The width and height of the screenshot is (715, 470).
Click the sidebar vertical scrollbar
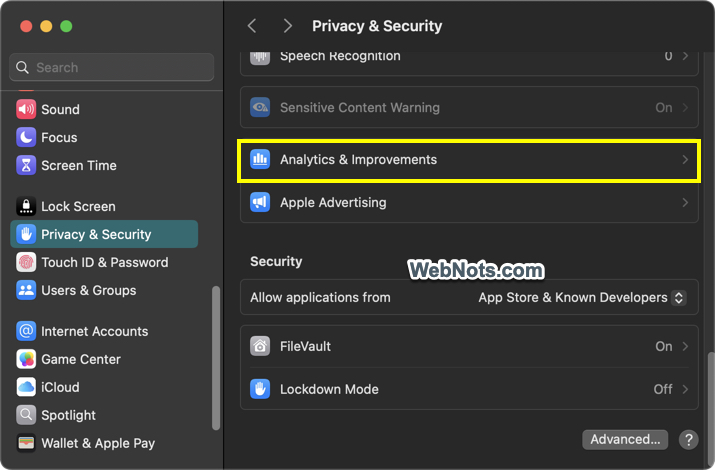216,358
